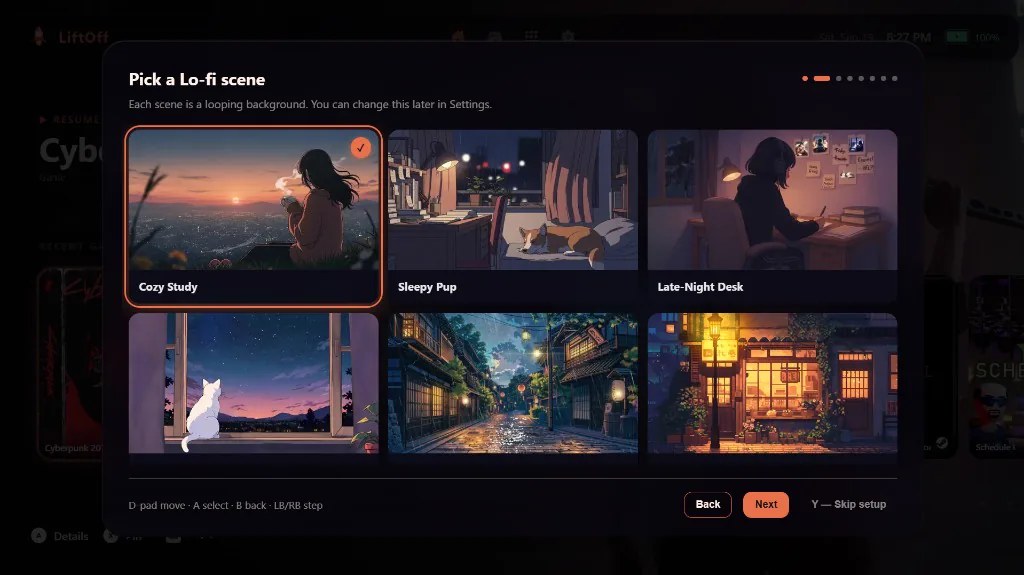Viewport: 1024px width, 575px height.
Task: Click the LiftOff rocket logo behind dialog
Action: (40, 37)
